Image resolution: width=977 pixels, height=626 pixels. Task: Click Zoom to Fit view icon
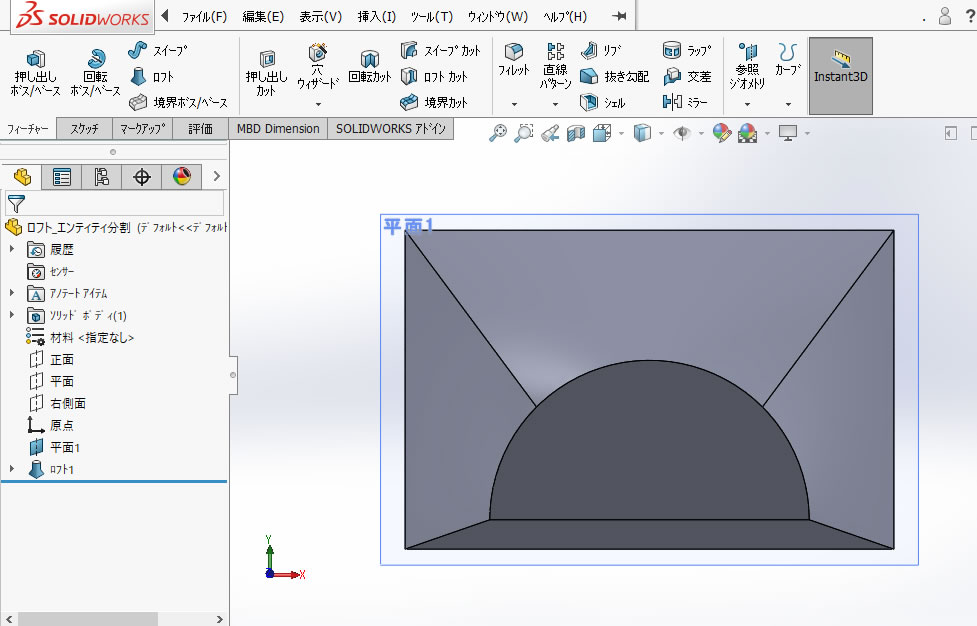(497, 133)
